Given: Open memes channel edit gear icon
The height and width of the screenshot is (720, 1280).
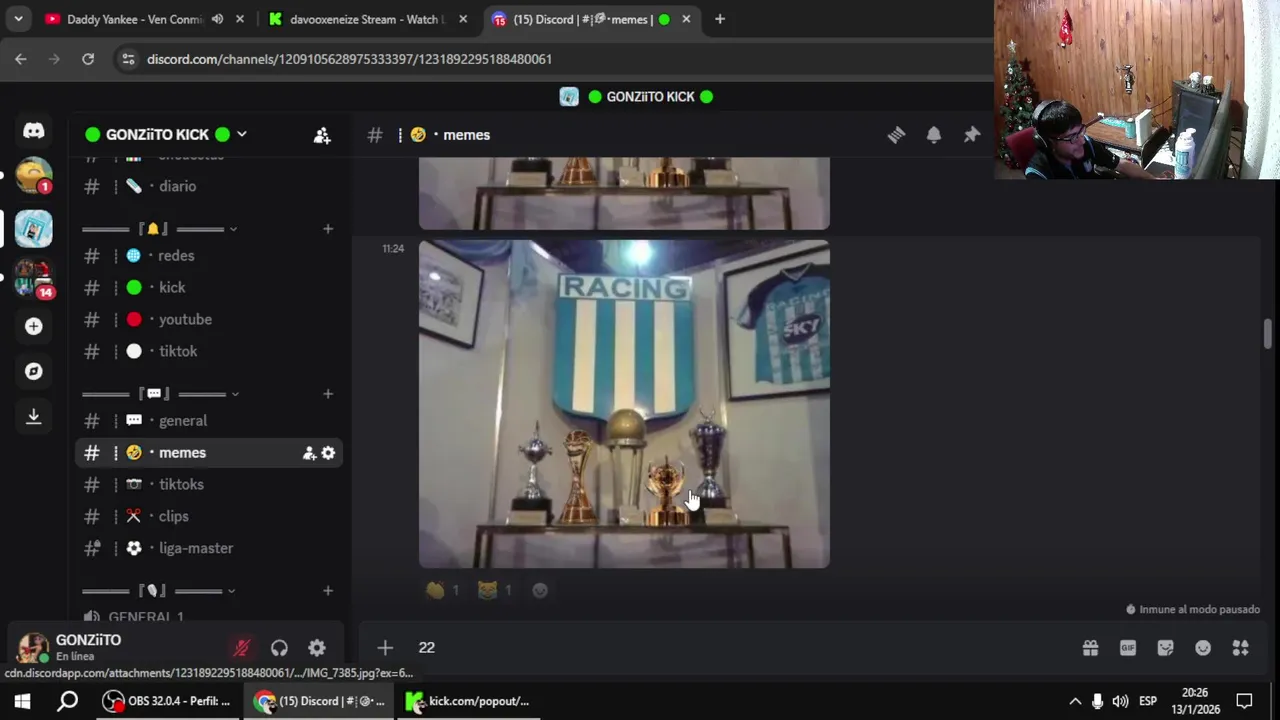Looking at the screenshot, I should tap(328, 453).
